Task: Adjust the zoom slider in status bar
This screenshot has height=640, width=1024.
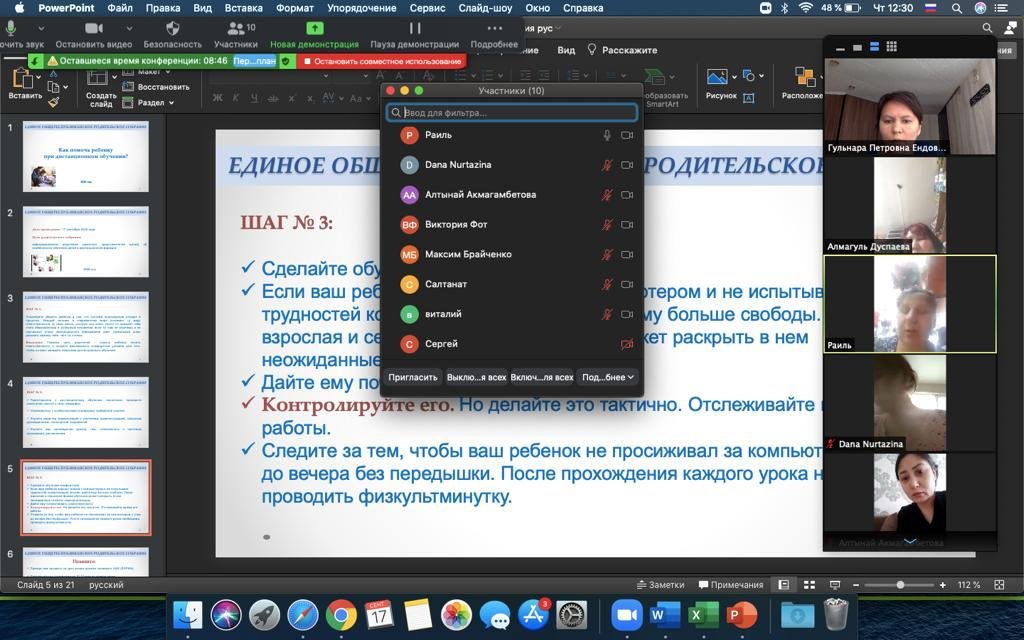Action: 900,585
